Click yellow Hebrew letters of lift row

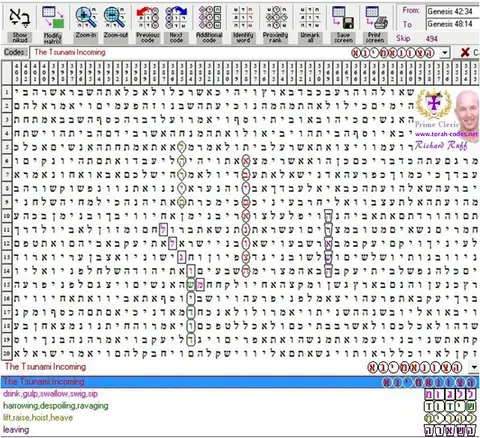[x=450, y=418]
